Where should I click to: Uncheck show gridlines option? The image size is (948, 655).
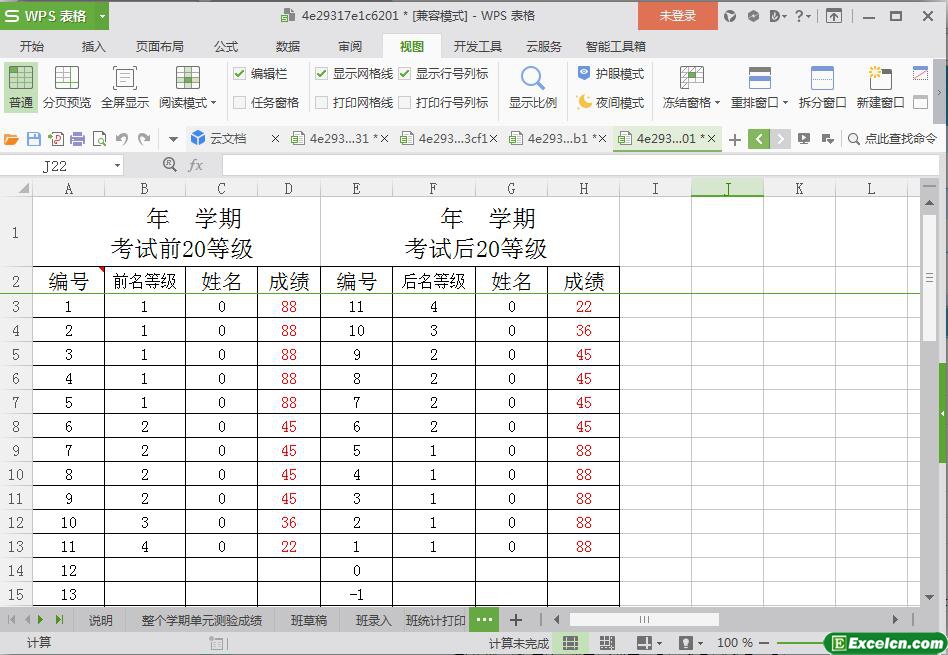tap(322, 74)
